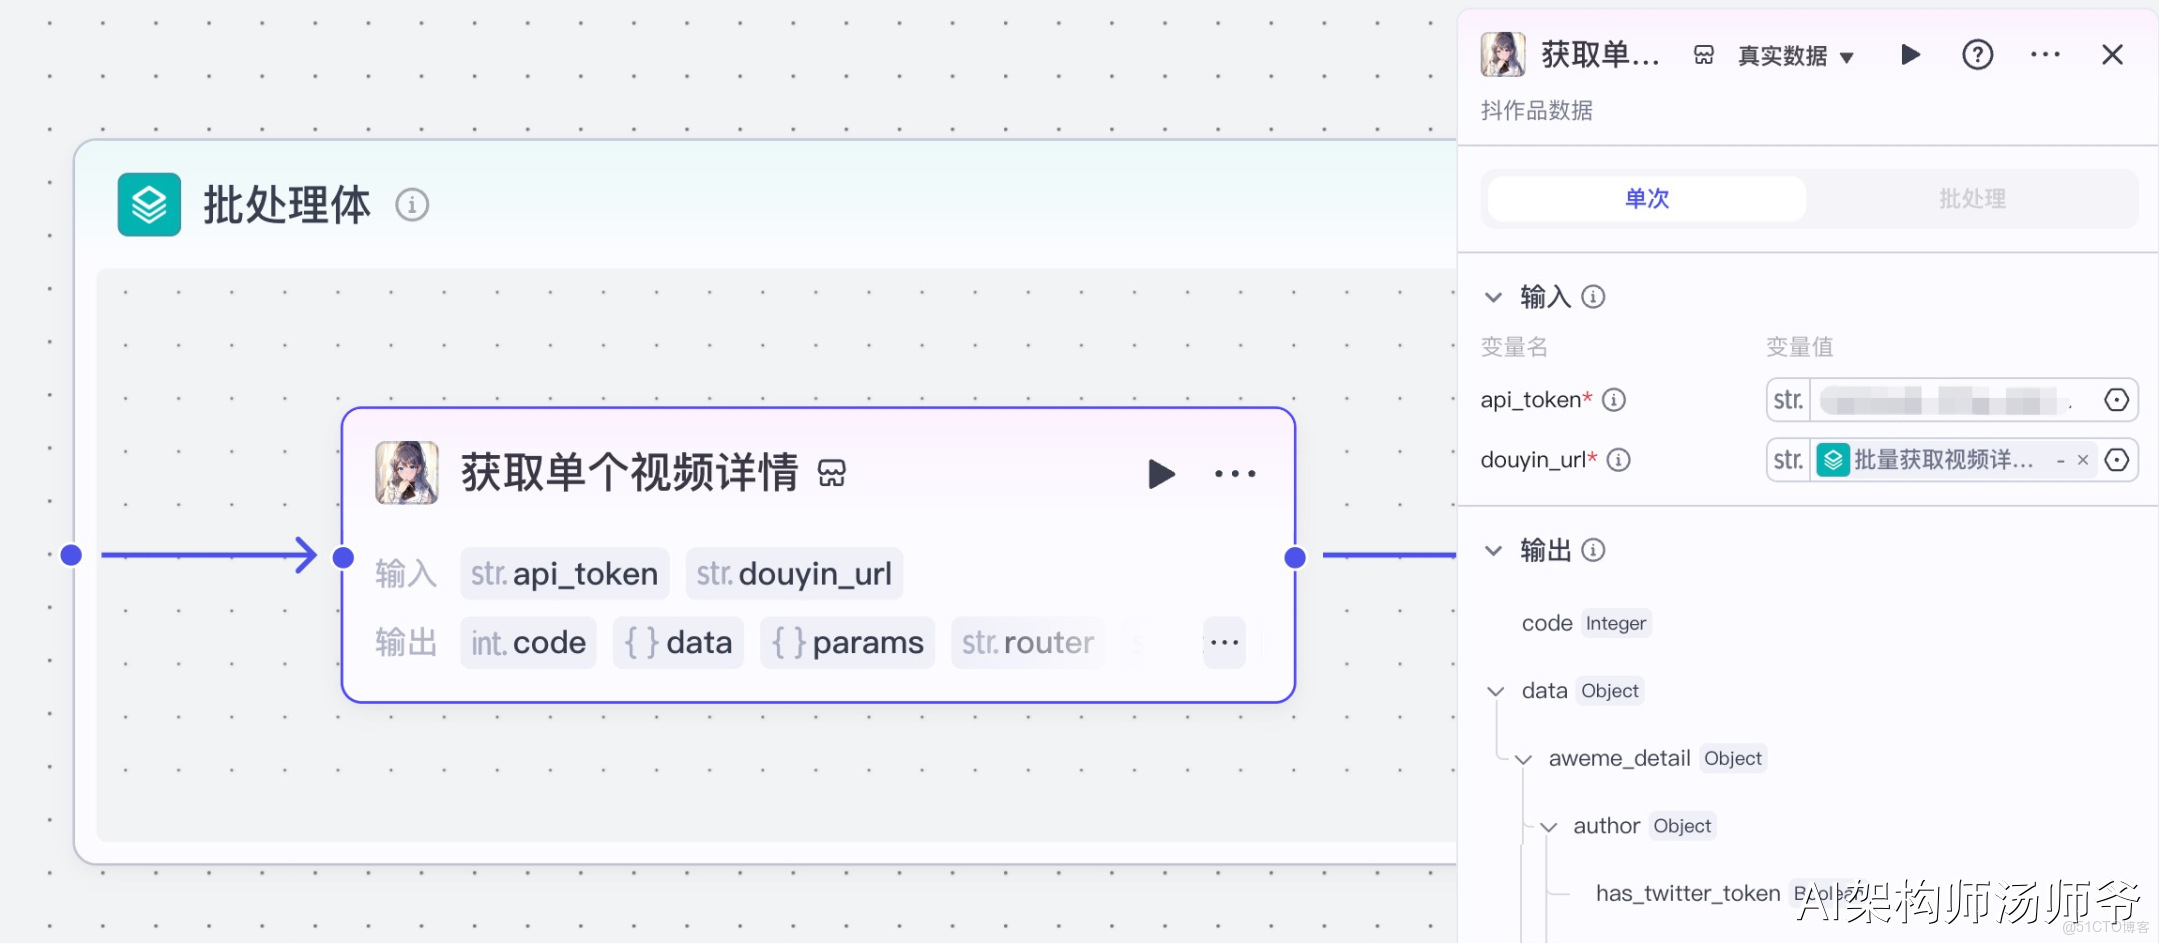The image size is (2160, 944).
Task: Click the panel header mock-data icon
Action: coord(1704,55)
